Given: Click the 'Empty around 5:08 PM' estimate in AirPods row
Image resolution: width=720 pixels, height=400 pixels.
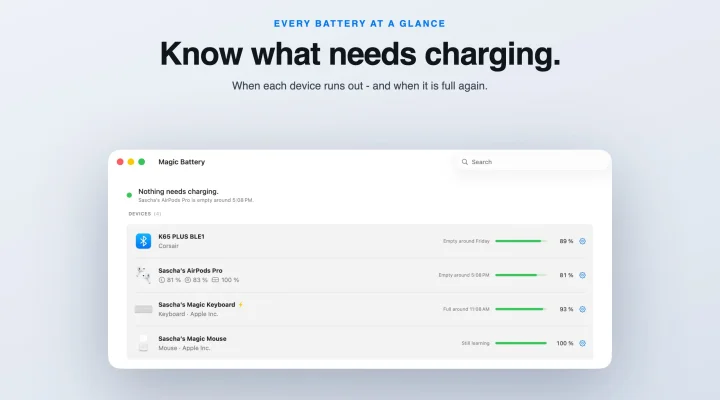Looking at the screenshot, I should pos(464,275).
